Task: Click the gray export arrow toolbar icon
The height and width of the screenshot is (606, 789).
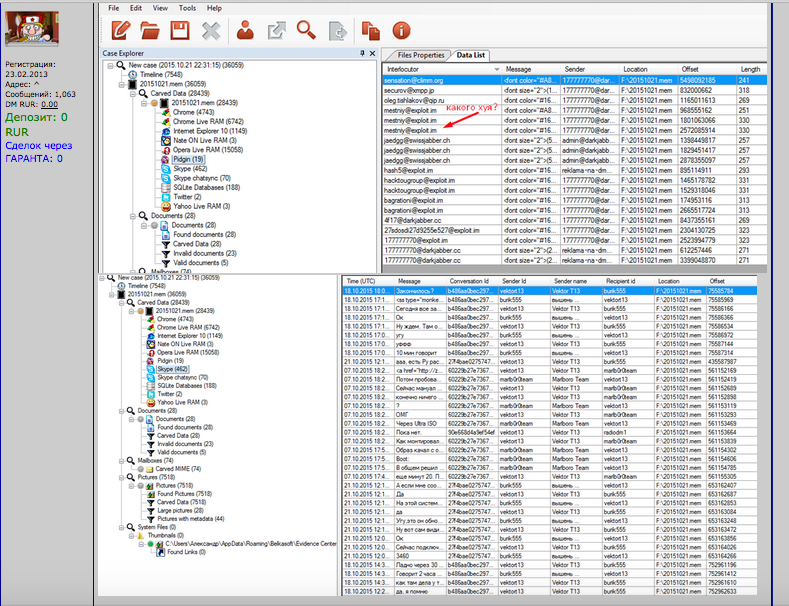Action: 276,30
